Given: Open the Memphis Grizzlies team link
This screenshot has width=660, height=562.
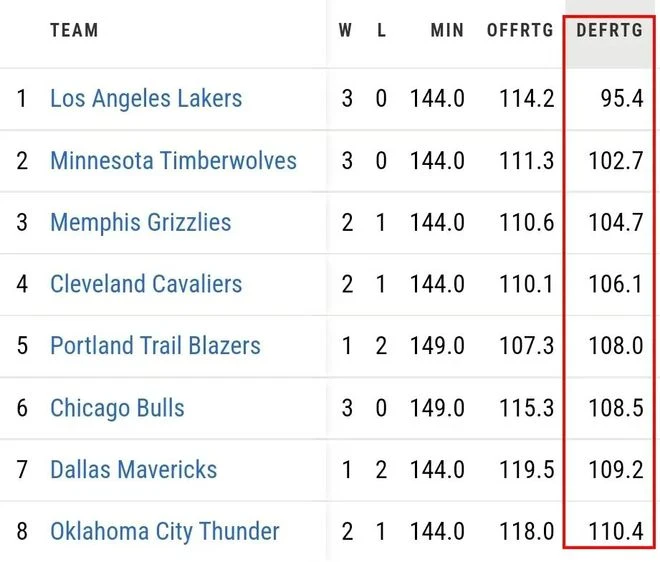Looking at the screenshot, I should point(141,222).
